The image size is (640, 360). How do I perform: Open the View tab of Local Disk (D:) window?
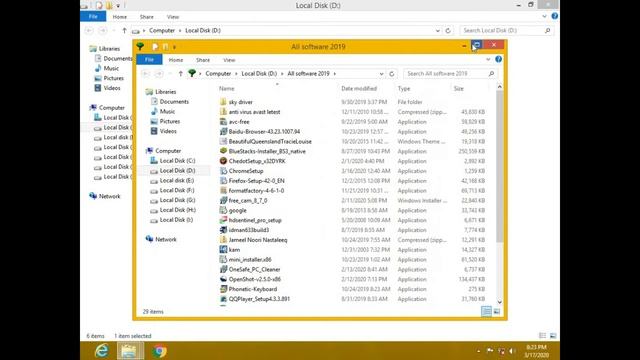point(173,17)
